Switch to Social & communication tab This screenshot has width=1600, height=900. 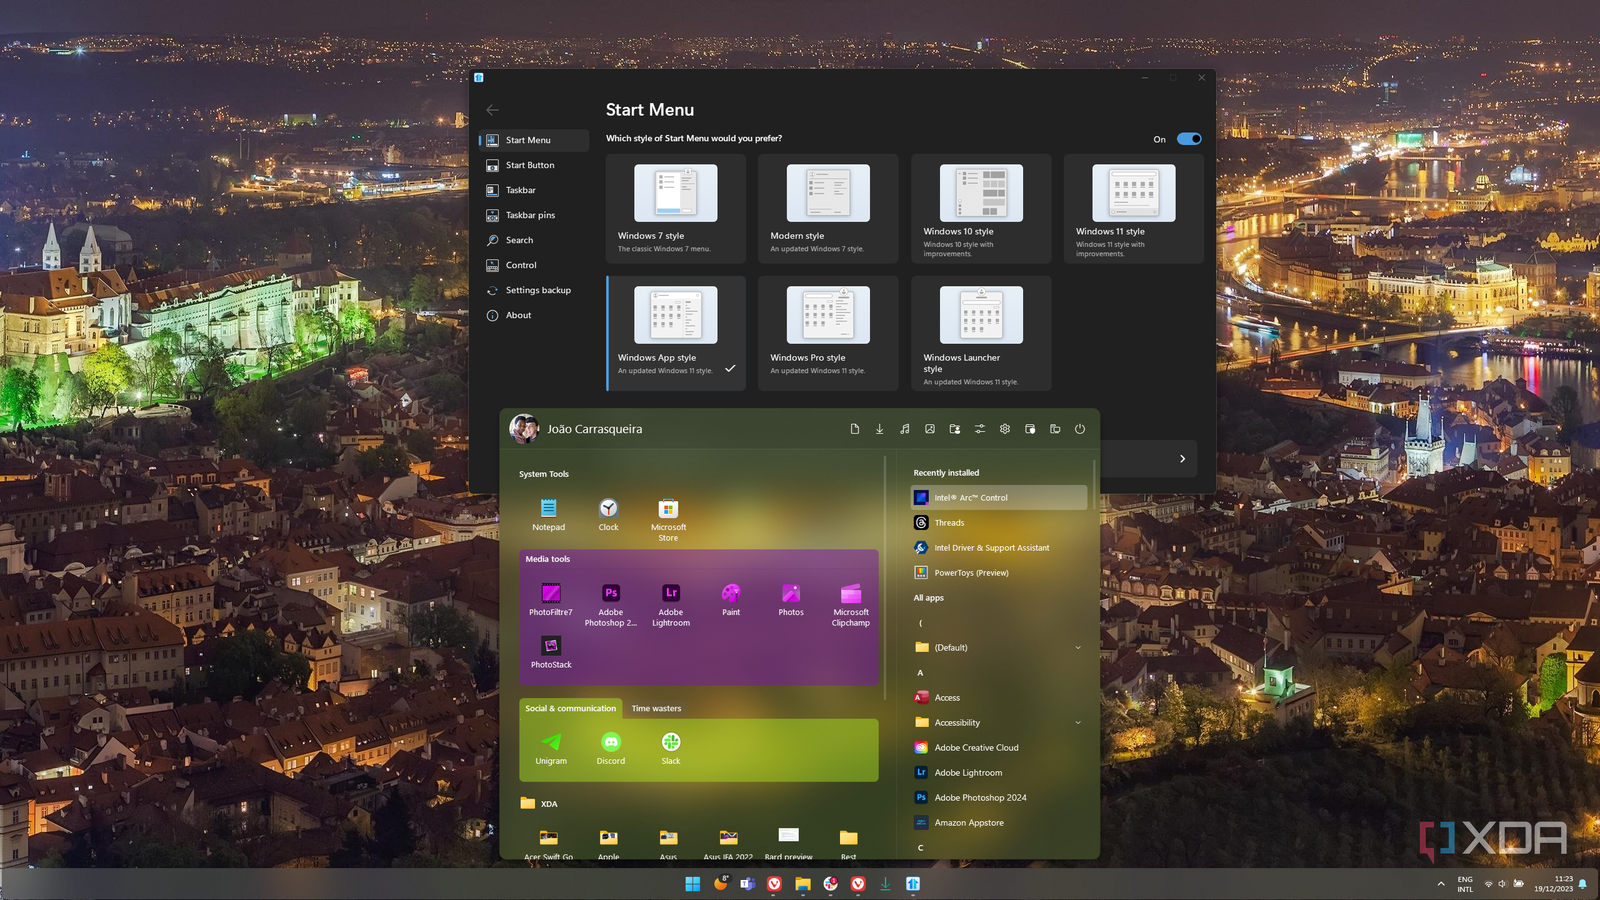click(x=570, y=709)
